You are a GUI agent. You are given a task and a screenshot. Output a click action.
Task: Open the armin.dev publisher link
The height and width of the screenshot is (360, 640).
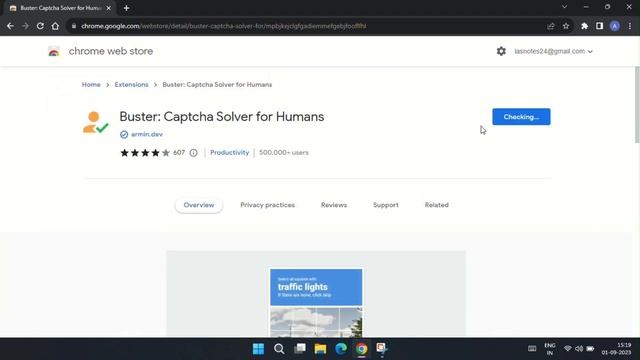147,134
